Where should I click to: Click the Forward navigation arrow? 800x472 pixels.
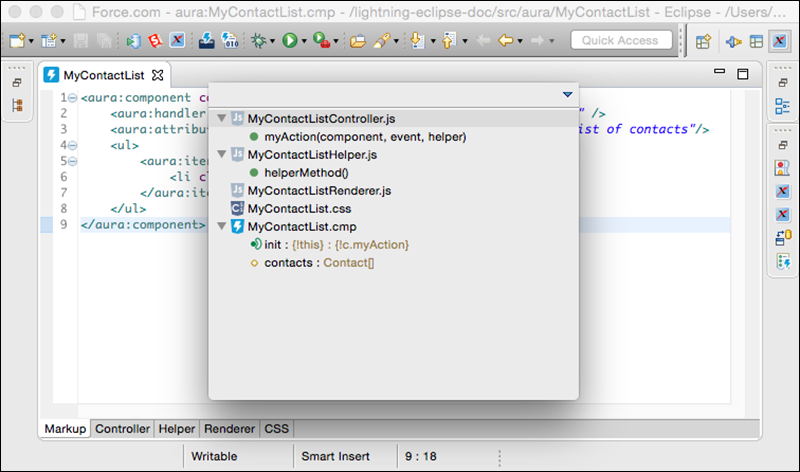point(537,40)
